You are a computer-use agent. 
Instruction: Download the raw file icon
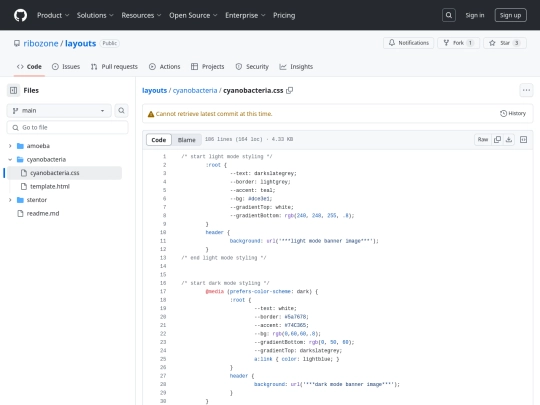point(509,139)
